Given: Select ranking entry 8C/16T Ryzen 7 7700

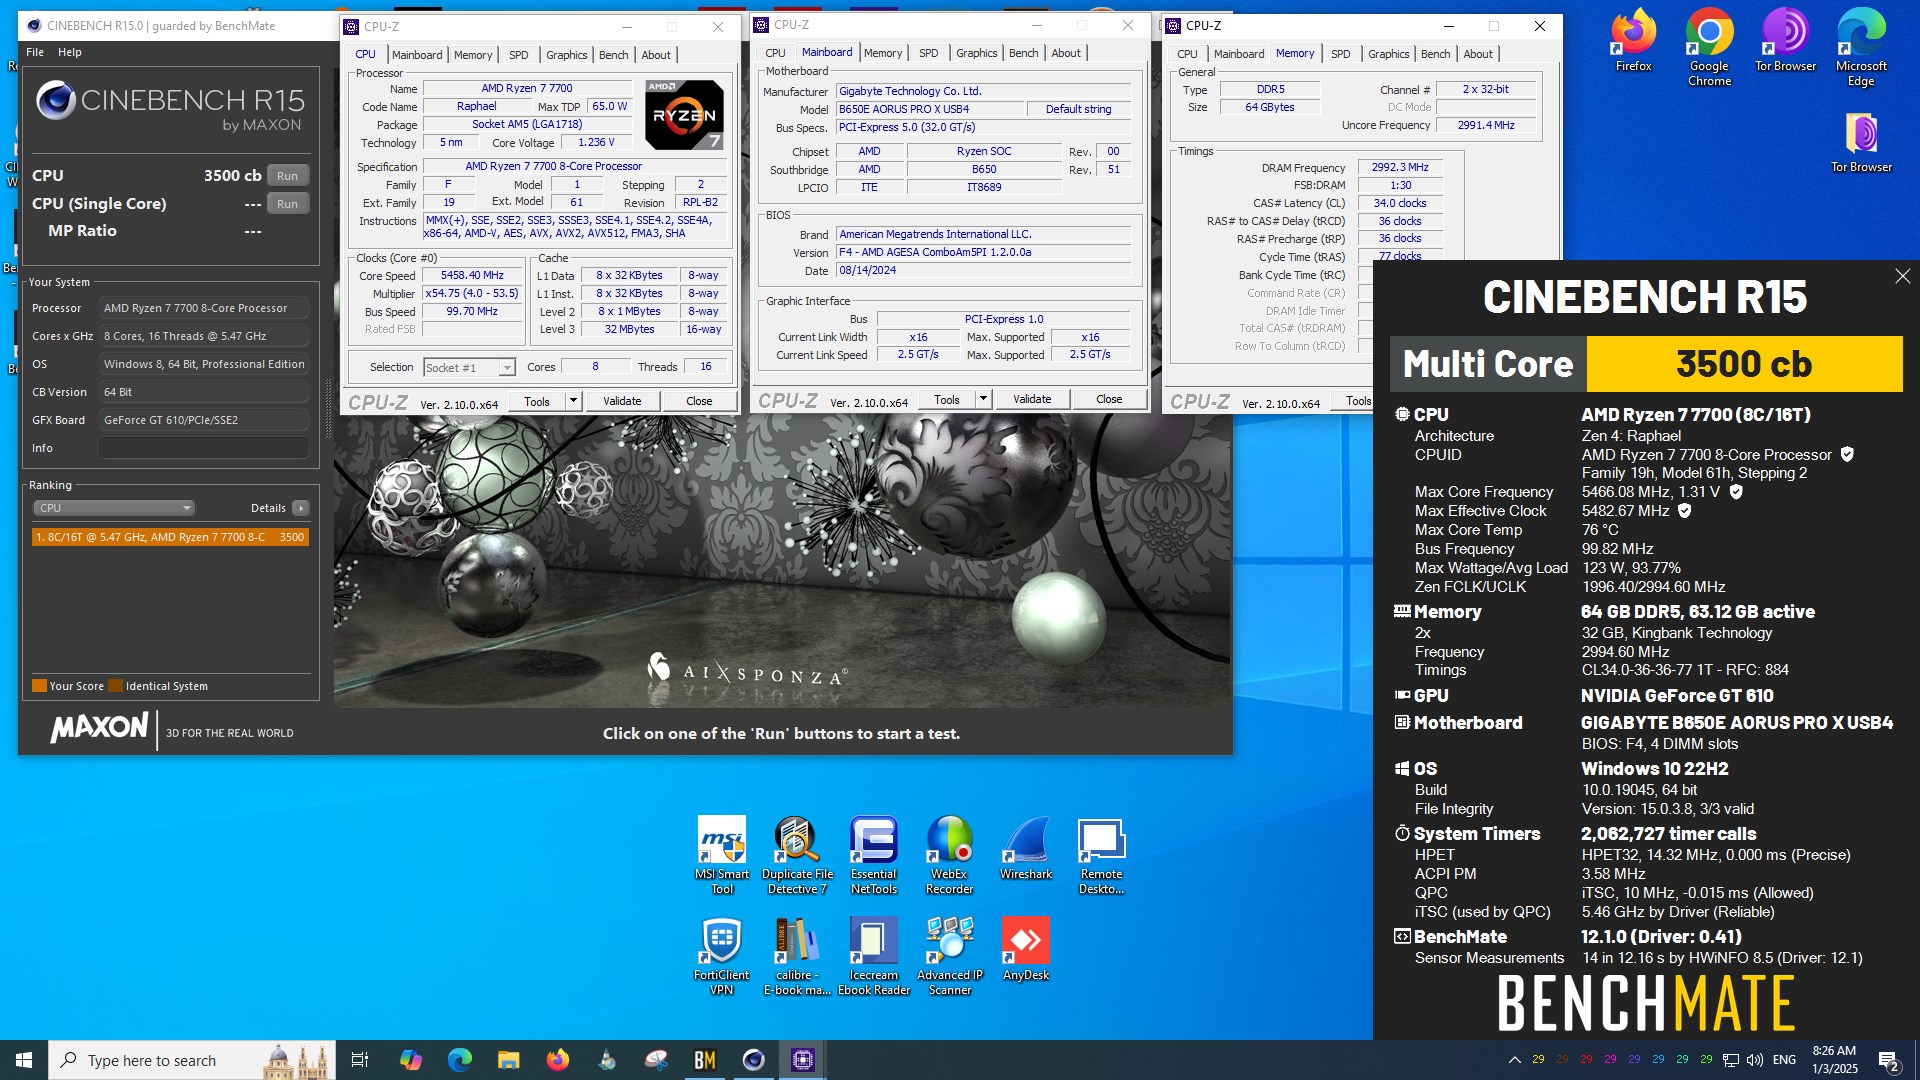Looking at the screenshot, I should tap(170, 537).
